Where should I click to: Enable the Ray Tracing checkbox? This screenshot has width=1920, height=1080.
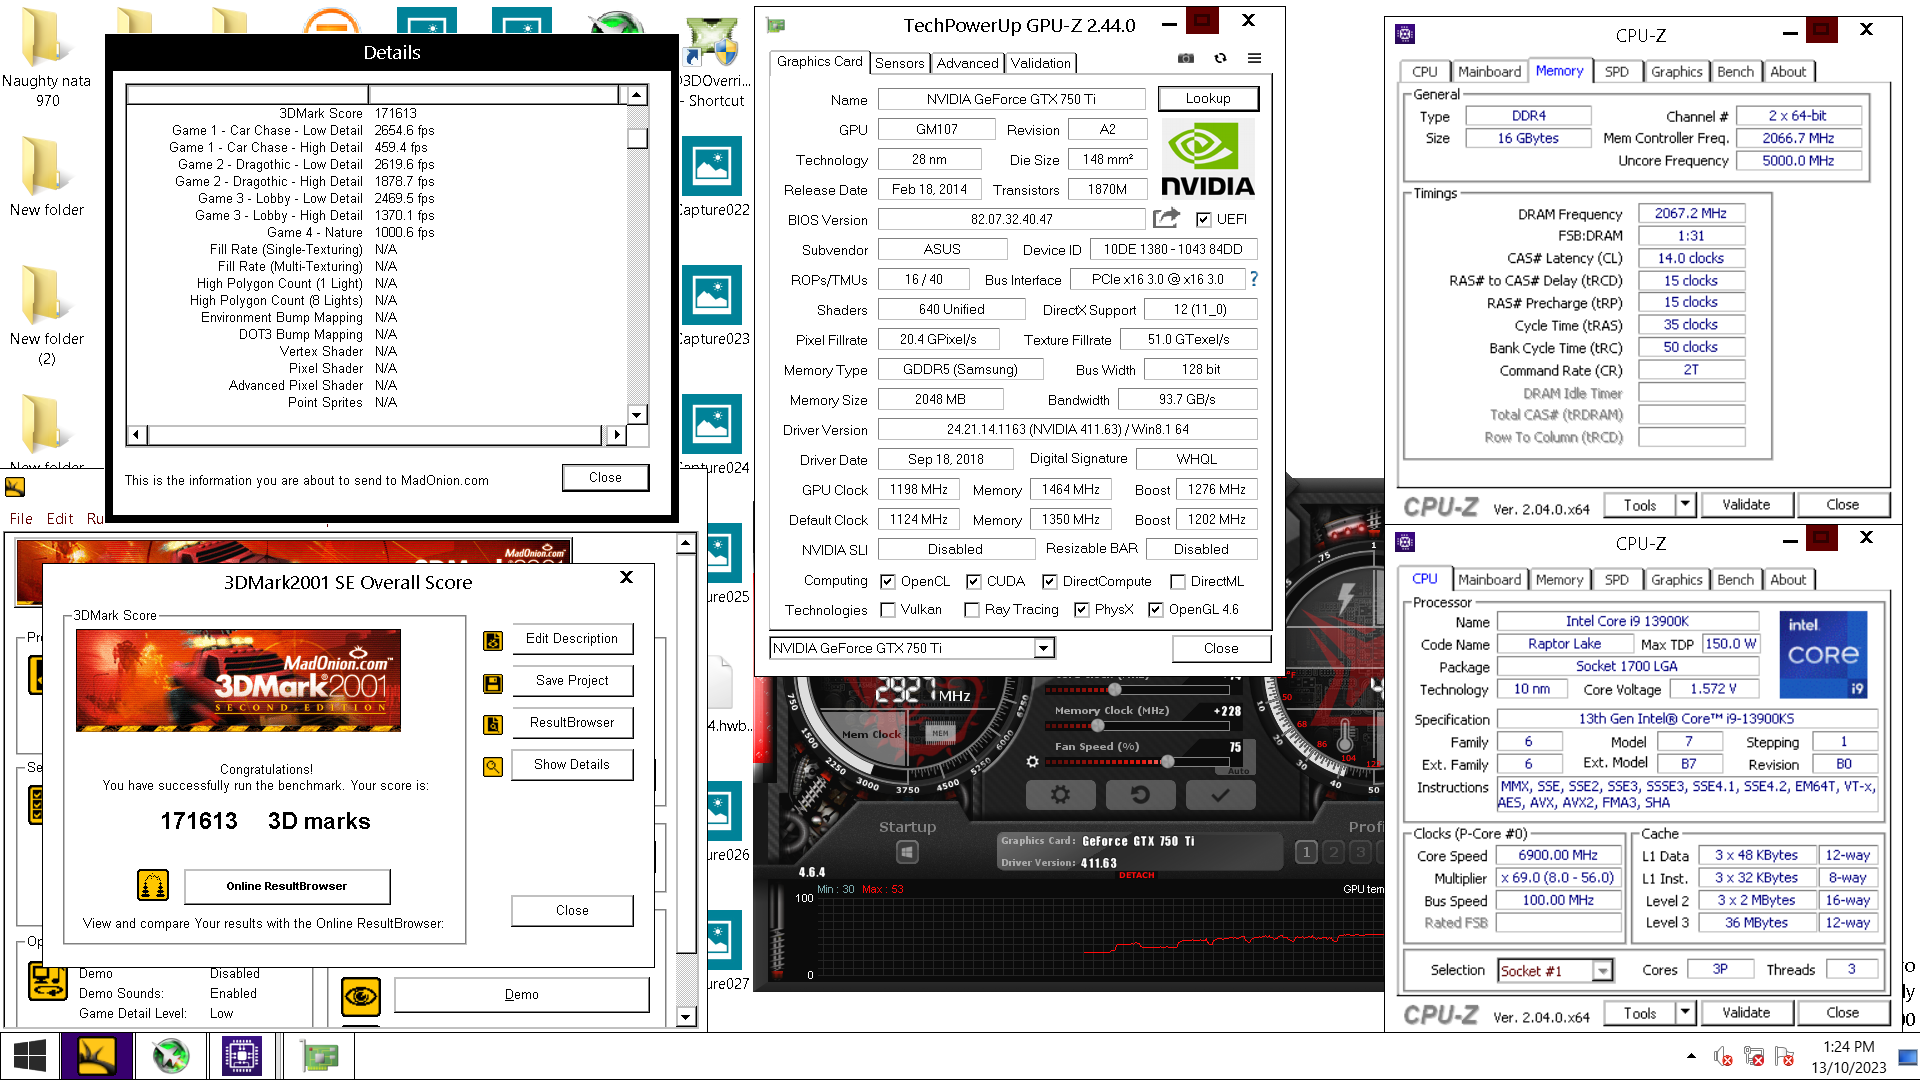[972, 610]
